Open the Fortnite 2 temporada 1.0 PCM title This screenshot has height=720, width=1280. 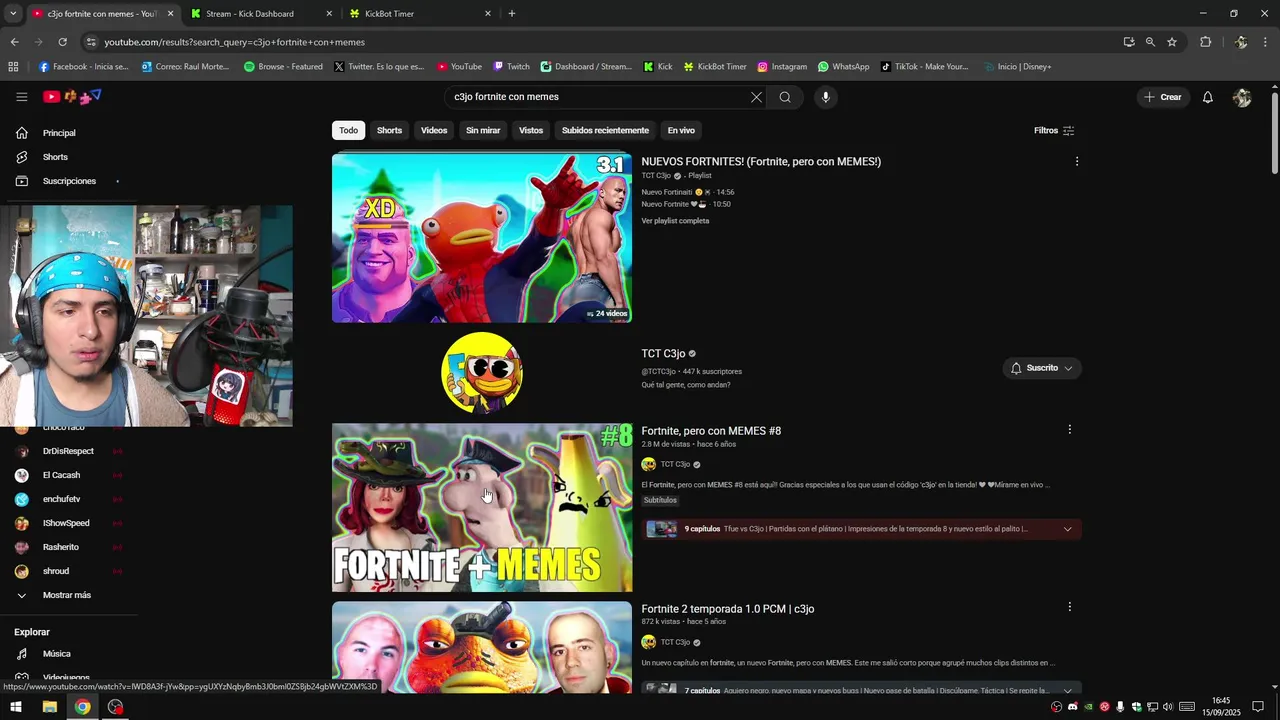728,609
